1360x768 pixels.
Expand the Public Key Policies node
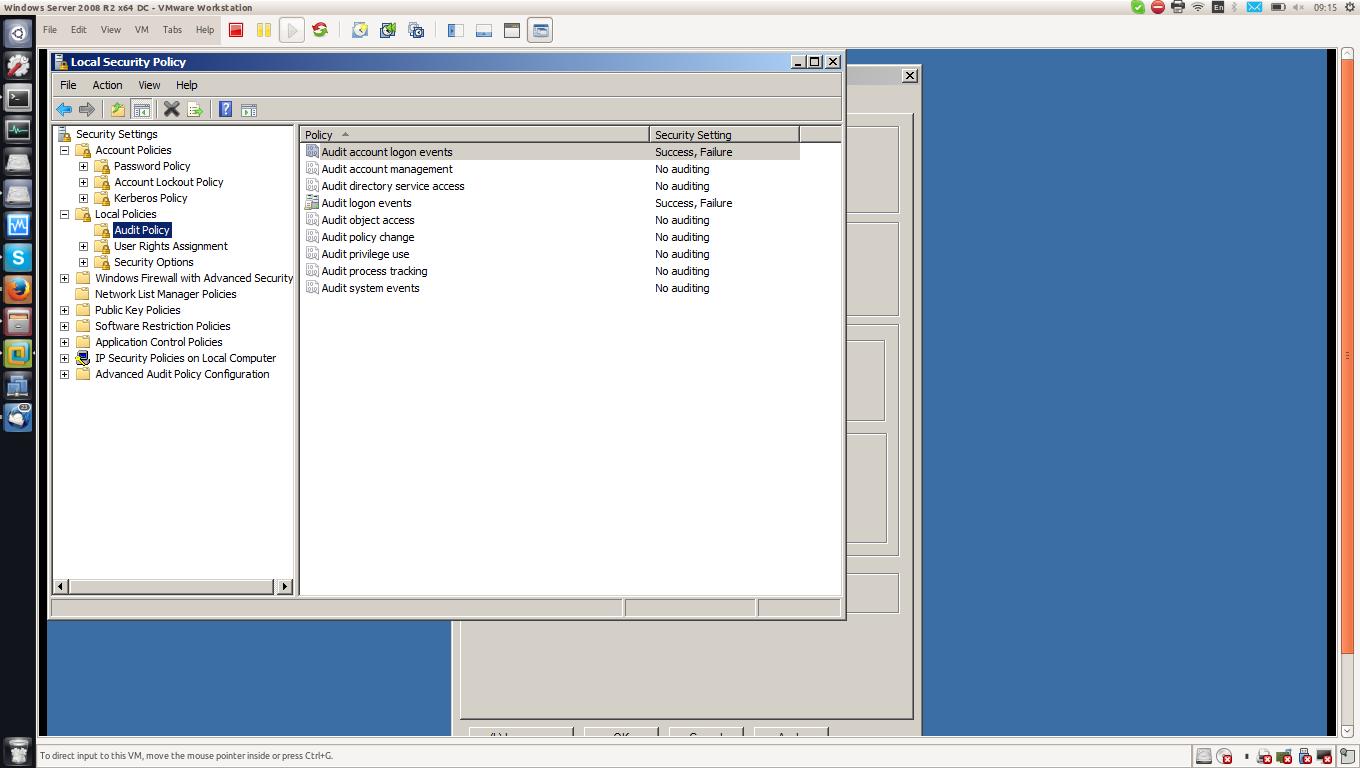pyautogui.click(x=65, y=310)
